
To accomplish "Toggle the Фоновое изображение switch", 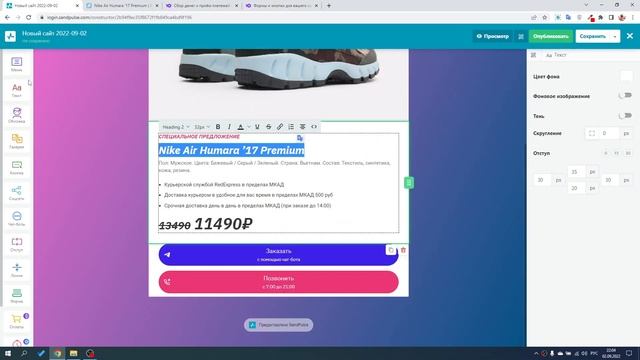I will tap(625, 96).
